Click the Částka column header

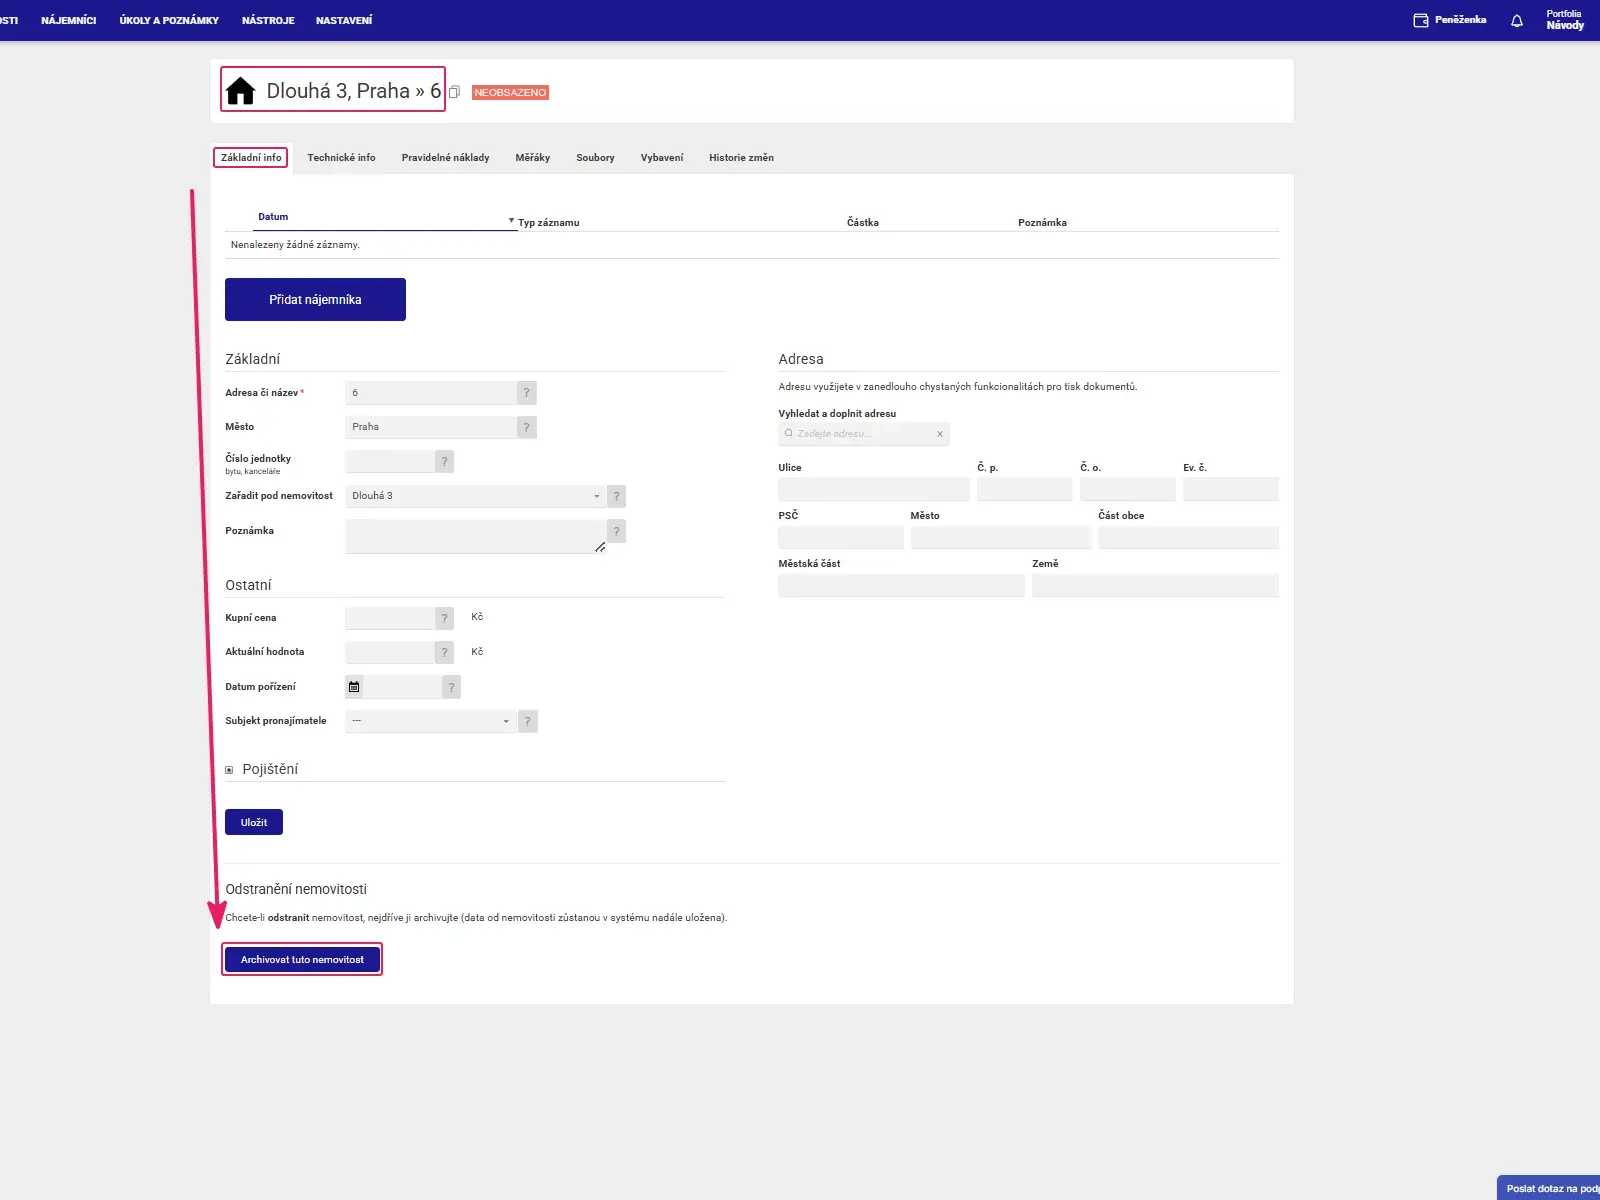pyautogui.click(x=863, y=223)
